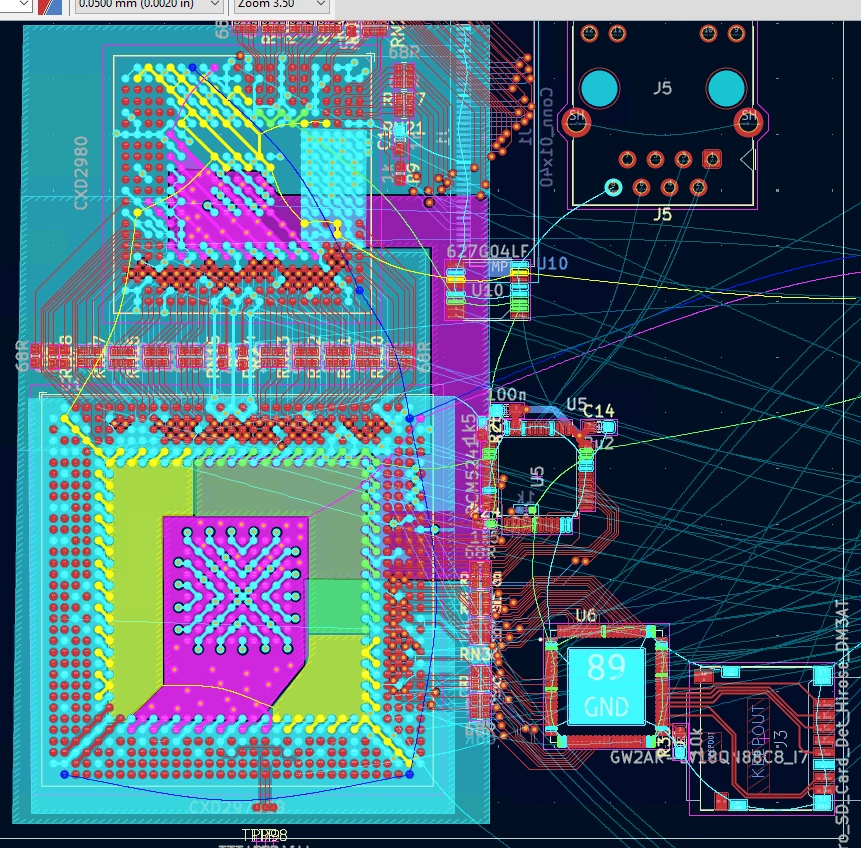Click the pad number 89 on U6

[606, 668]
